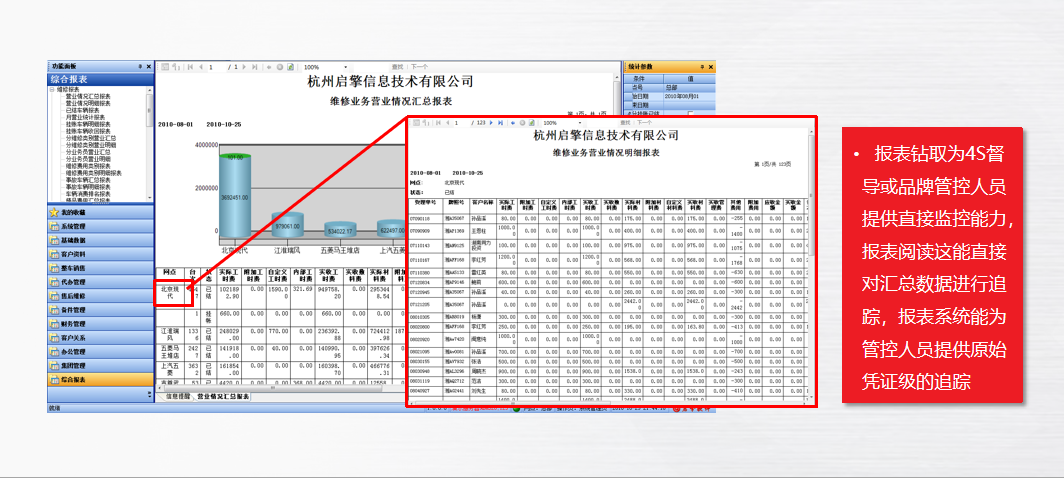This screenshot has width=1064, height=478.
Task: Select 月营业统计报表 in the report tree
Action: click(x=86, y=117)
